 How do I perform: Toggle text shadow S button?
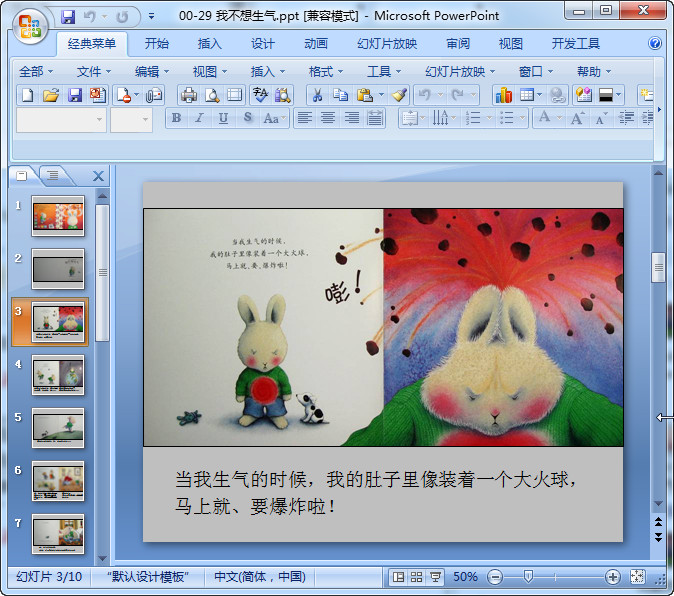coord(247,118)
